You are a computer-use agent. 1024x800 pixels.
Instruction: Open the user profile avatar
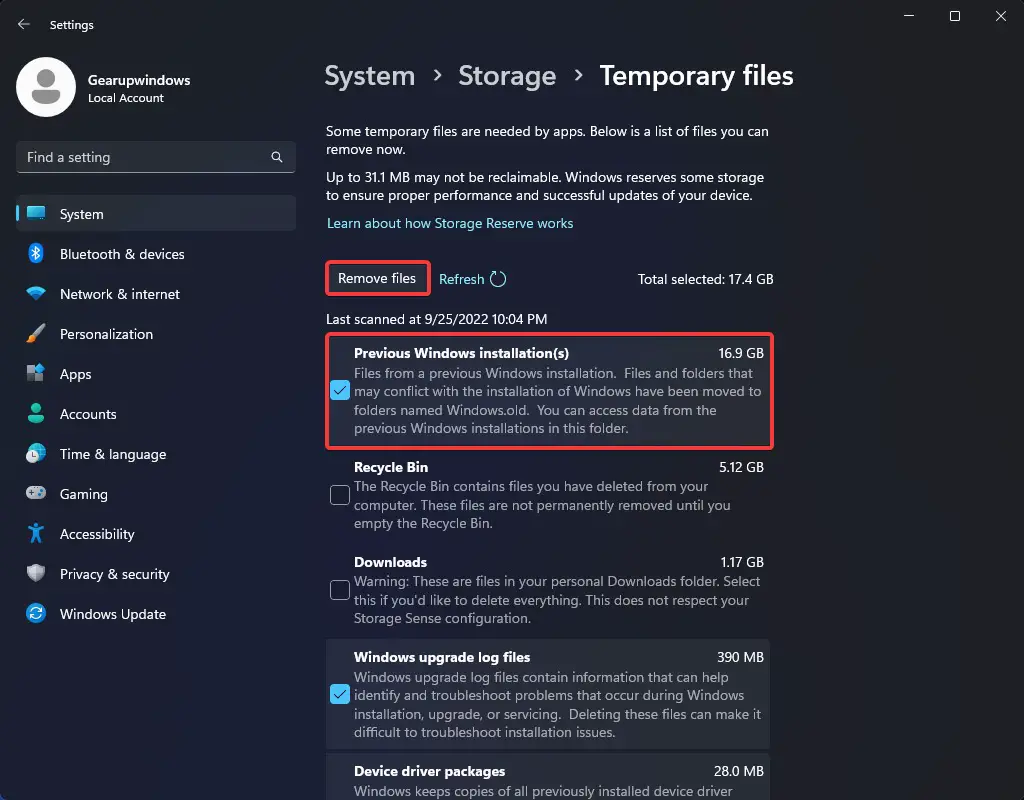[46, 87]
